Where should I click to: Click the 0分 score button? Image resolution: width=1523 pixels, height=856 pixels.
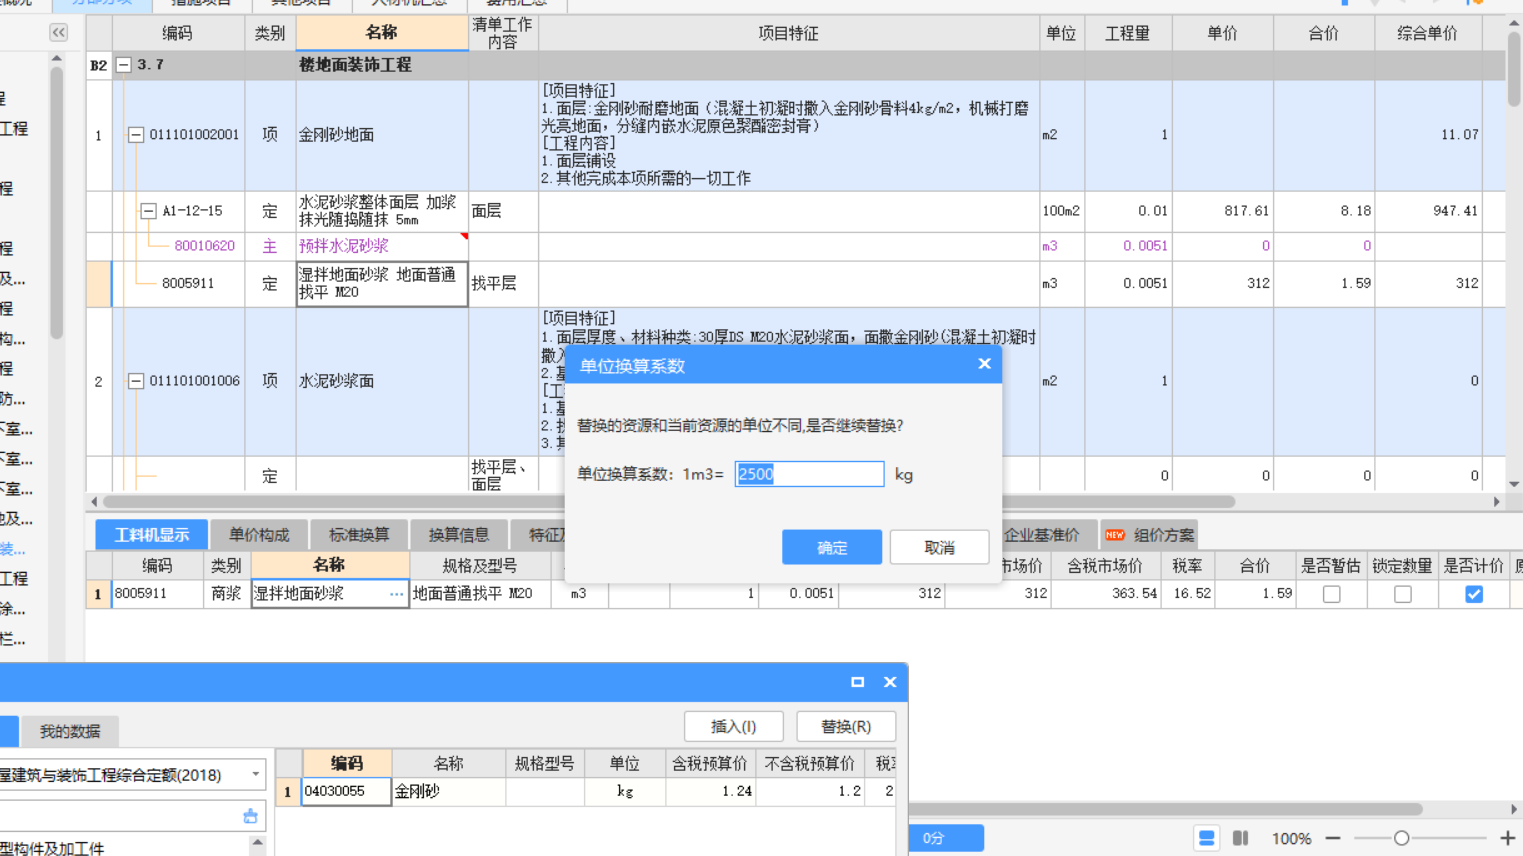coord(946,838)
